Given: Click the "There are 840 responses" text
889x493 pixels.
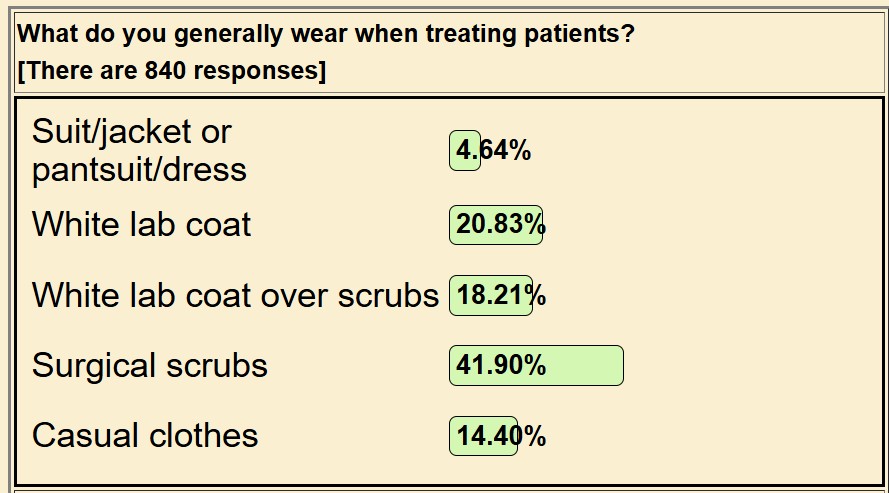Looking at the screenshot, I should point(171,72).
